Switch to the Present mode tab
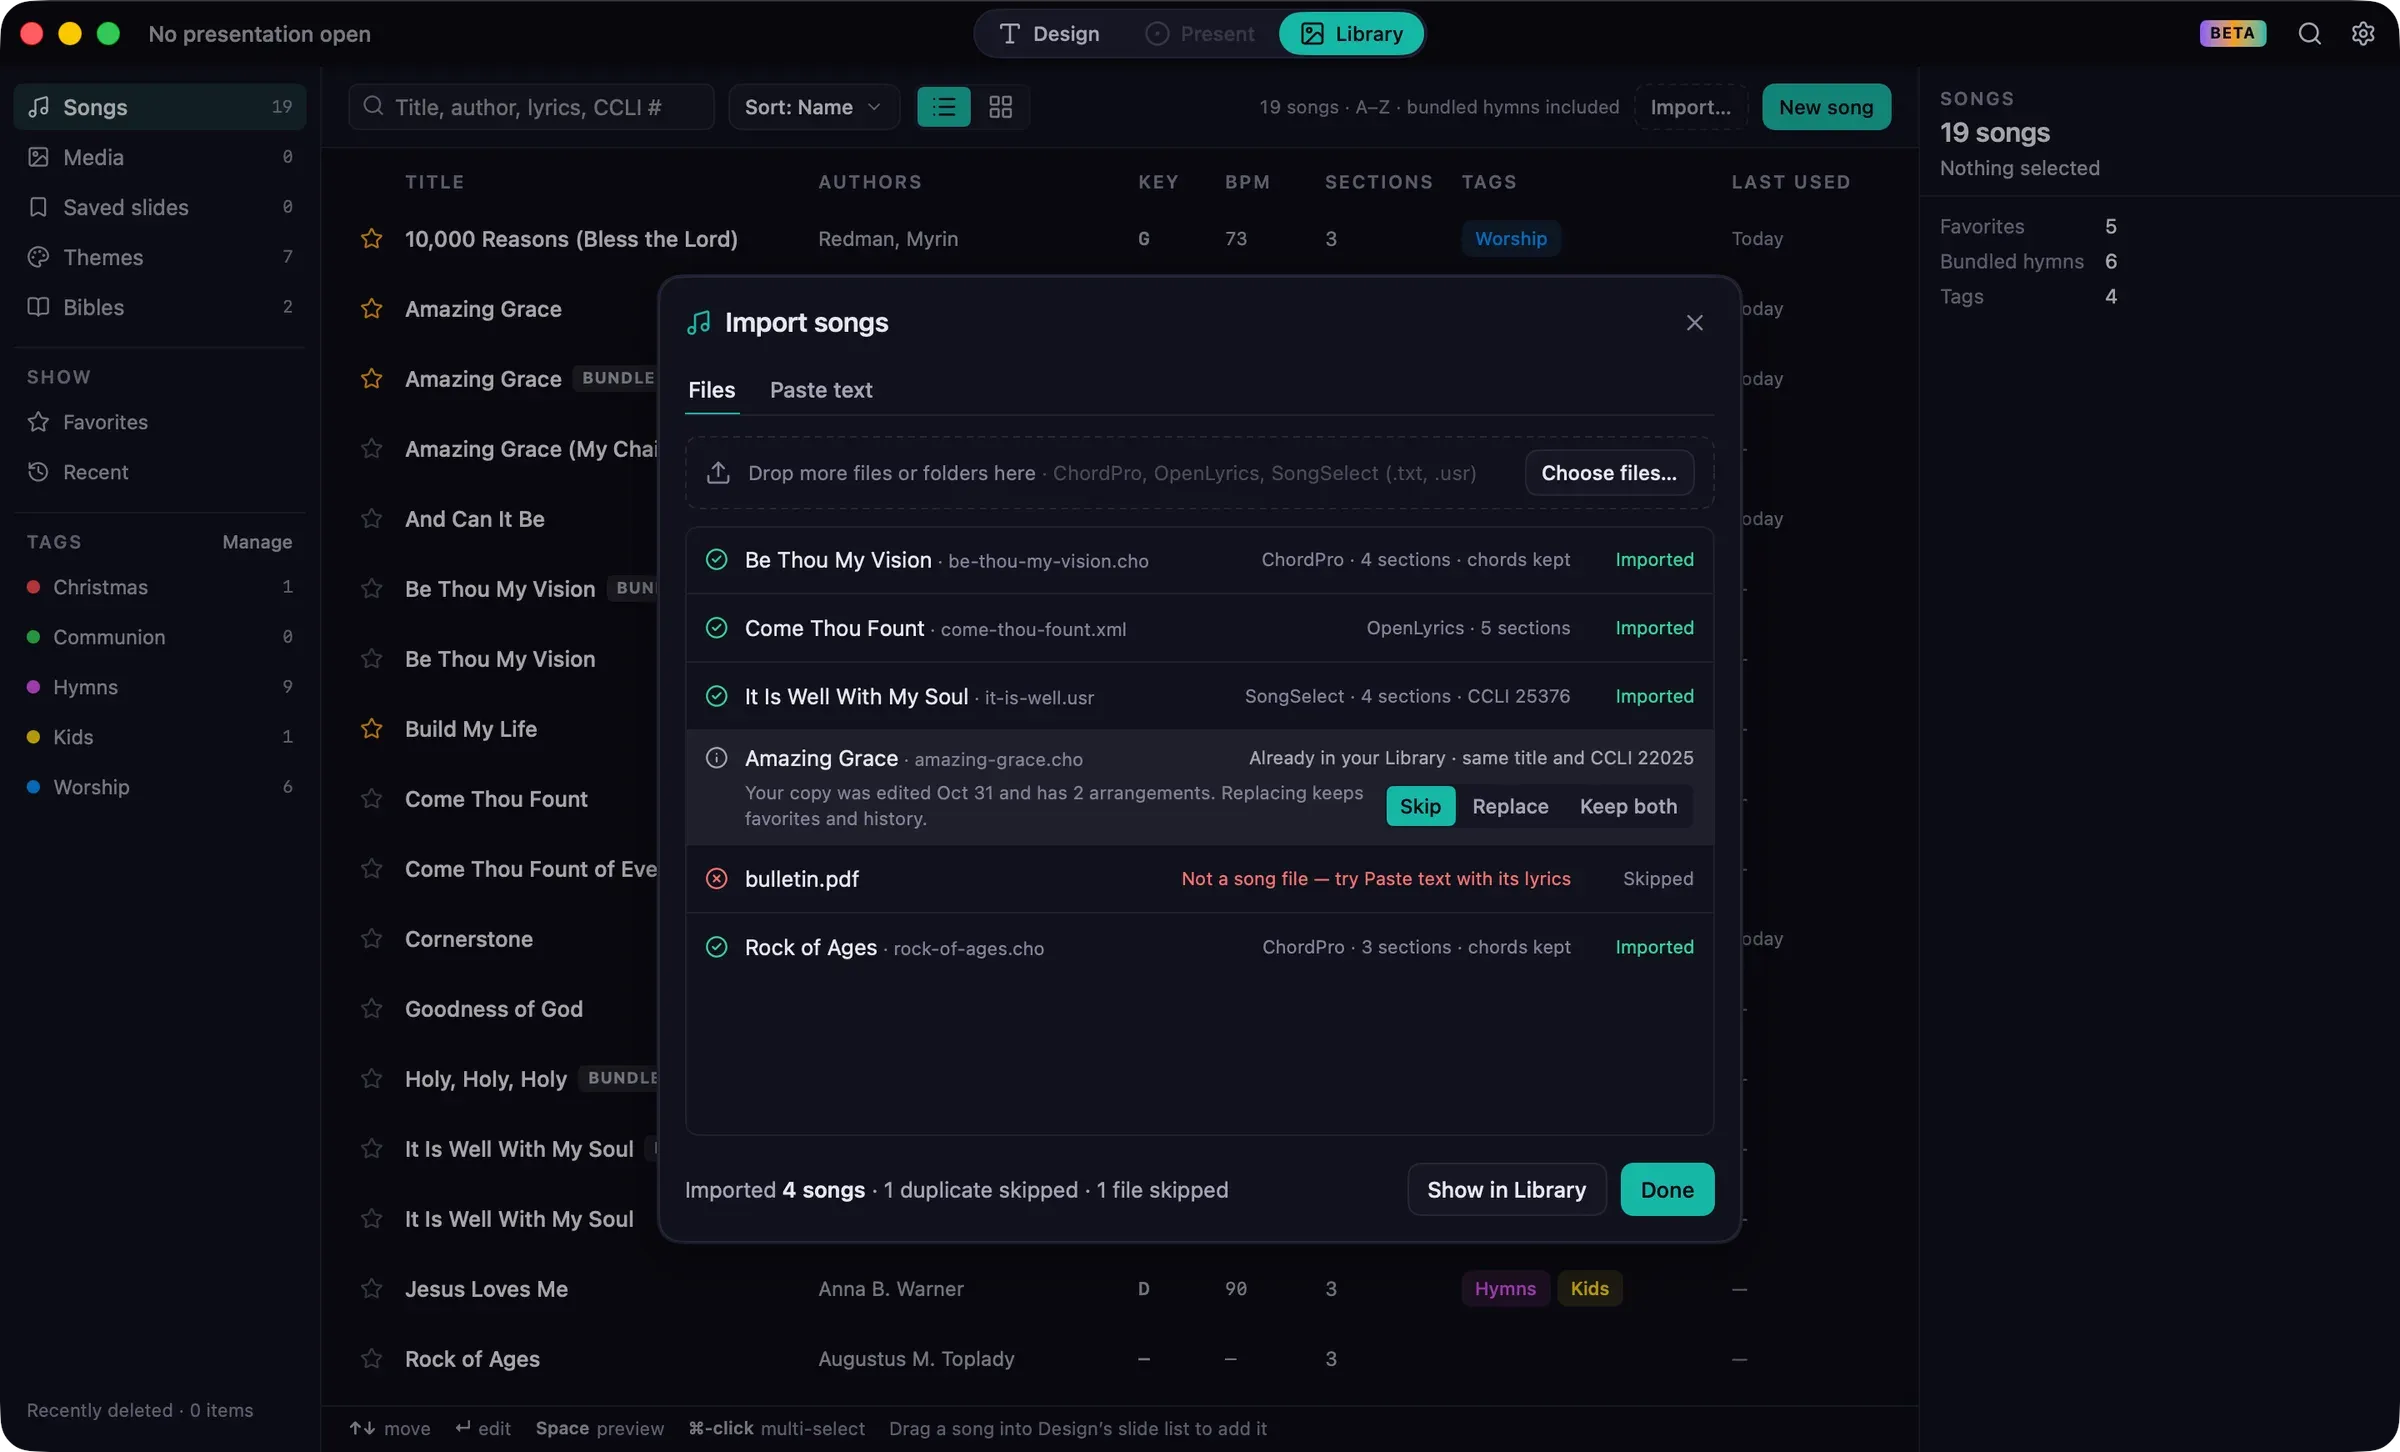The width and height of the screenshot is (2400, 1452). (x=1200, y=34)
